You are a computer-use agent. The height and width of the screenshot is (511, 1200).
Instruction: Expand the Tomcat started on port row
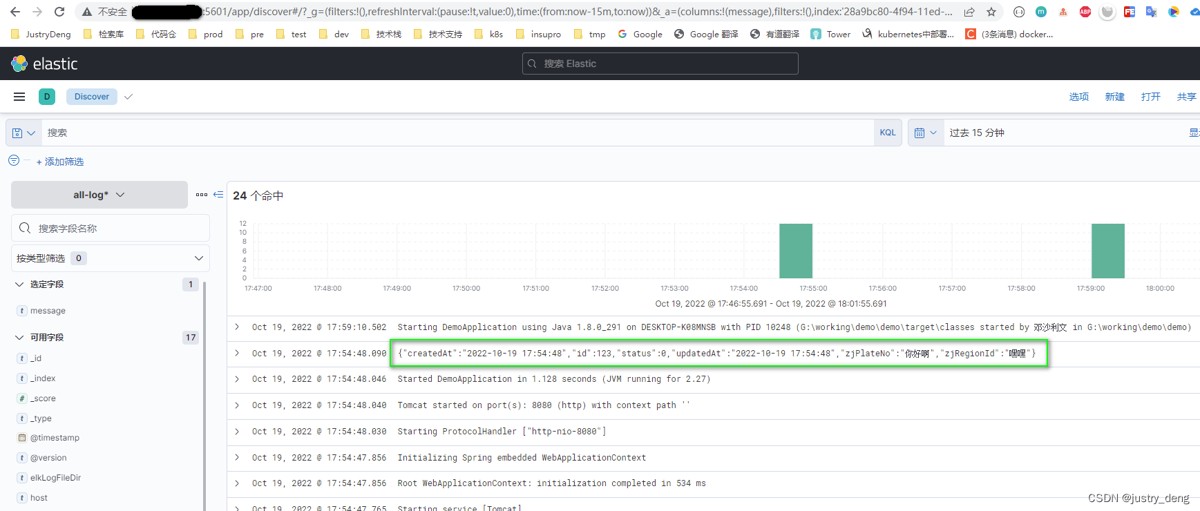(x=237, y=405)
